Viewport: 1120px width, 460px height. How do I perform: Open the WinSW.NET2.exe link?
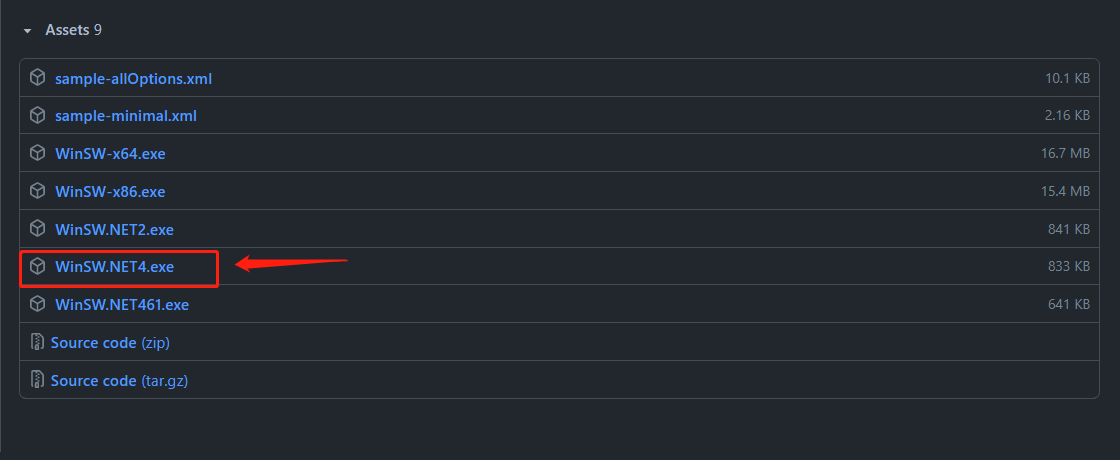[x=115, y=229]
